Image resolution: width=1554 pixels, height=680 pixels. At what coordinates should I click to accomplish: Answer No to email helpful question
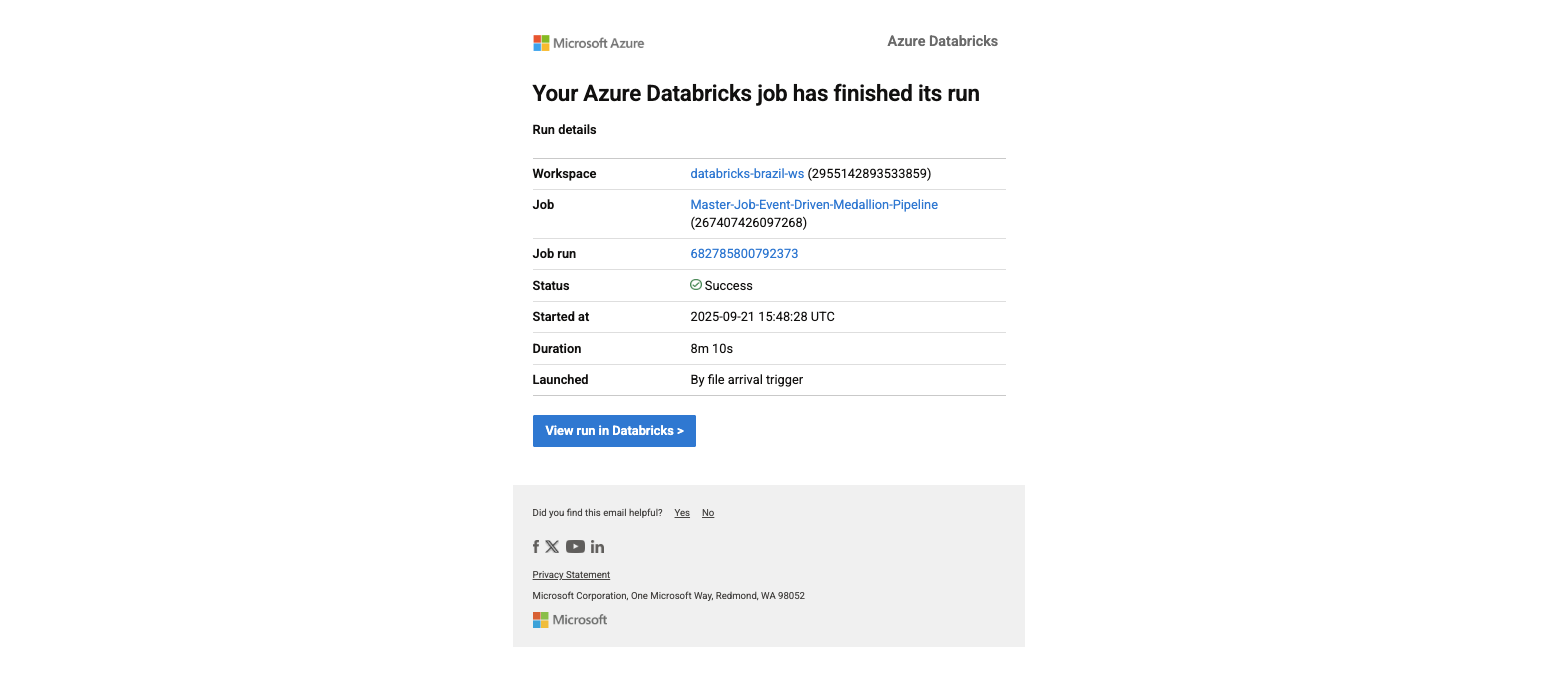coord(708,513)
